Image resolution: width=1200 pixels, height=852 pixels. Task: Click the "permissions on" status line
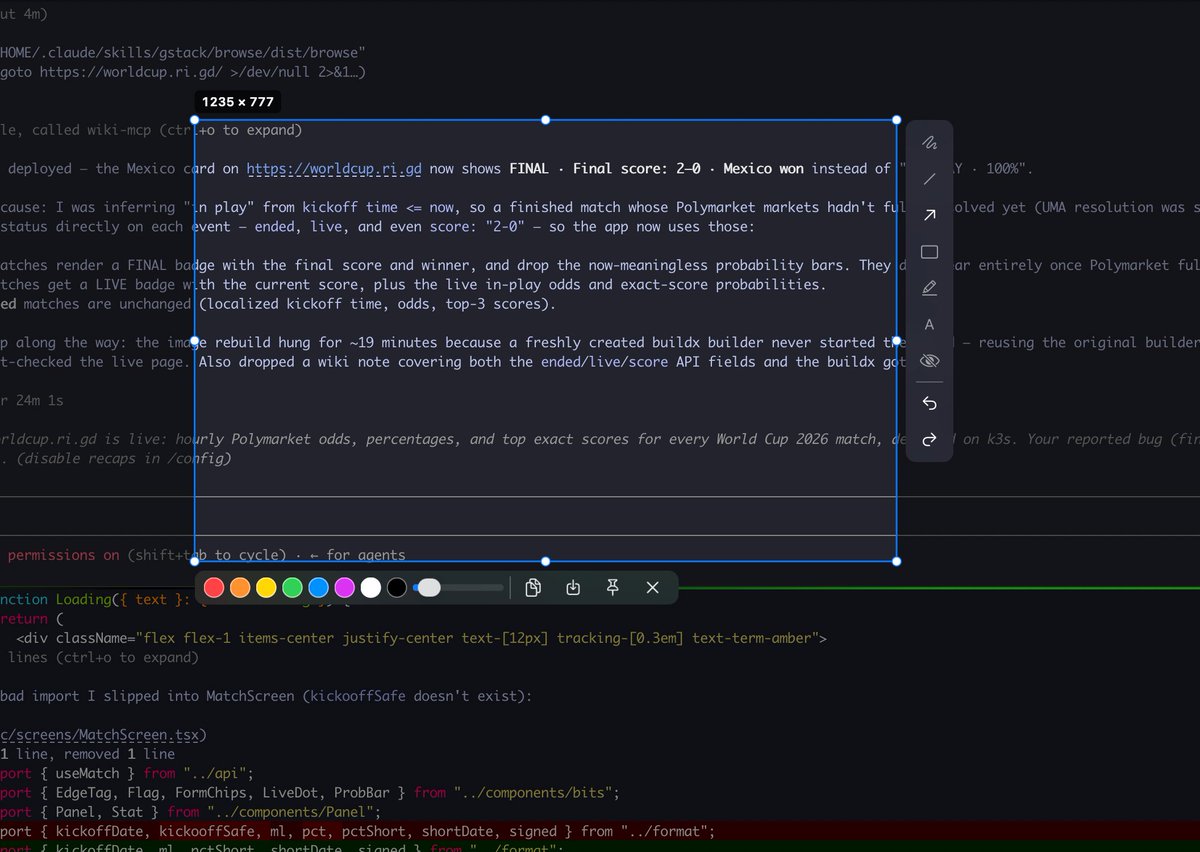(63, 555)
